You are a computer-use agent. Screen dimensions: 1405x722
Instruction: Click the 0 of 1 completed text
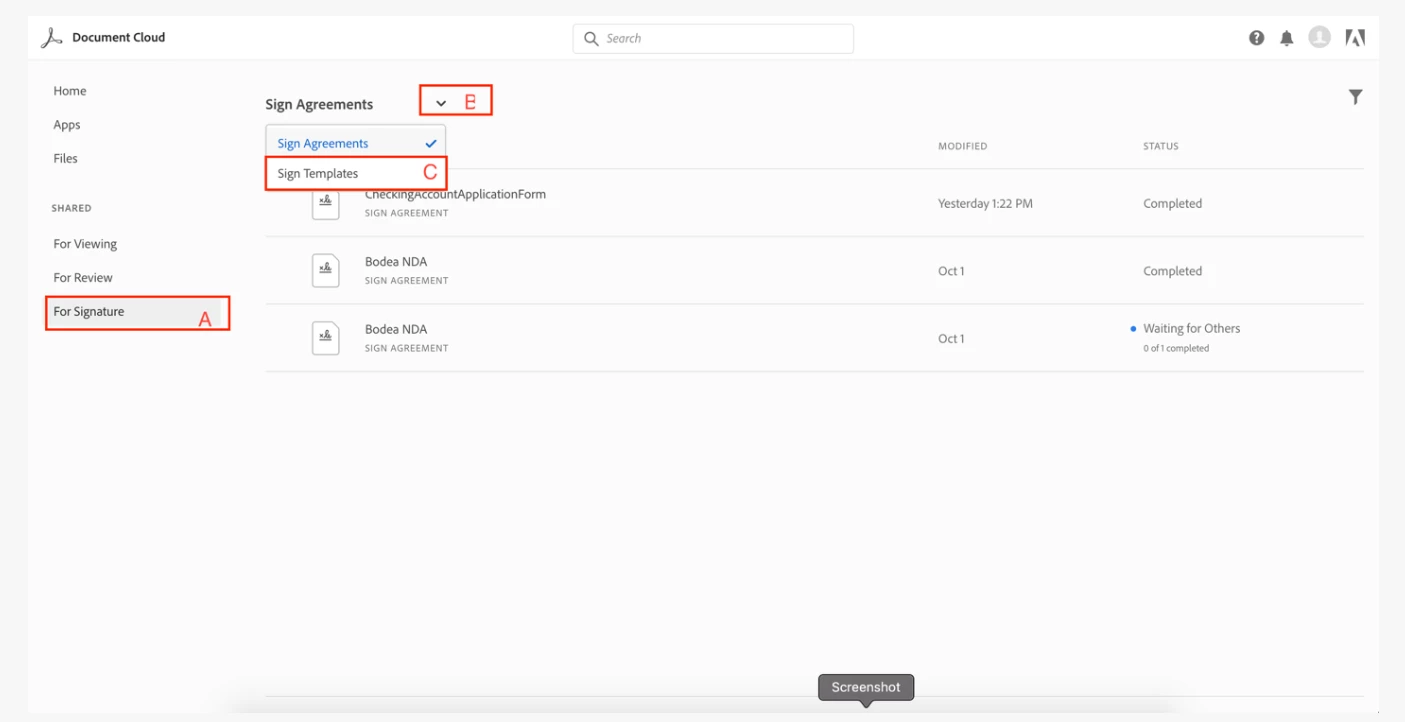pyautogui.click(x=1176, y=348)
